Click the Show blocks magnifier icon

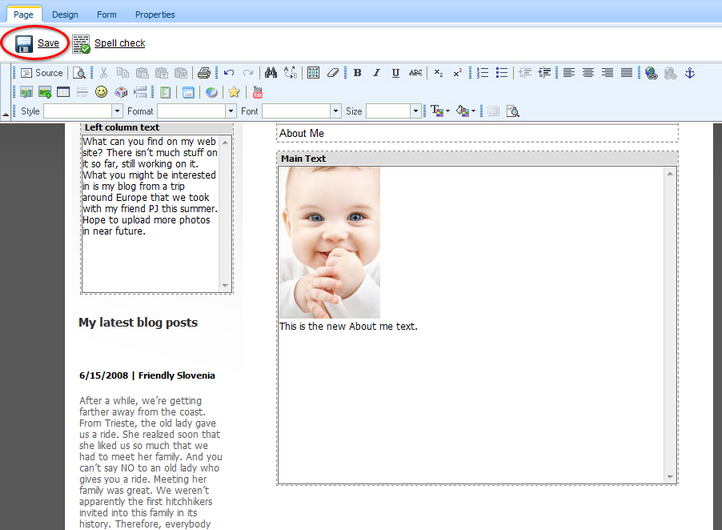pos(512,111)
